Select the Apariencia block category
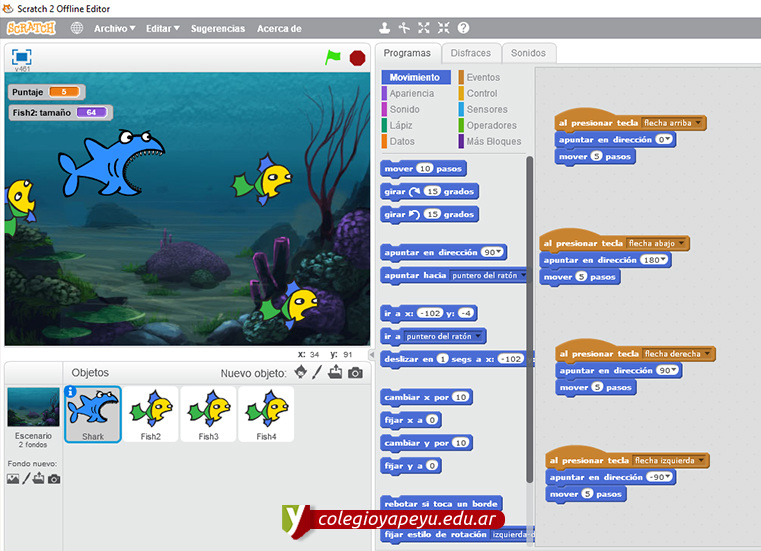 411,93
